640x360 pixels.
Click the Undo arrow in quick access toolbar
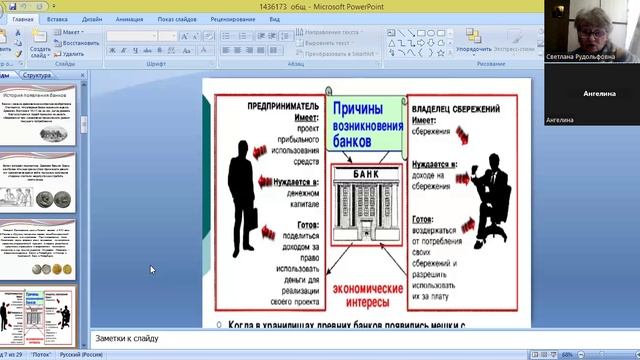(x=24, y=6)
